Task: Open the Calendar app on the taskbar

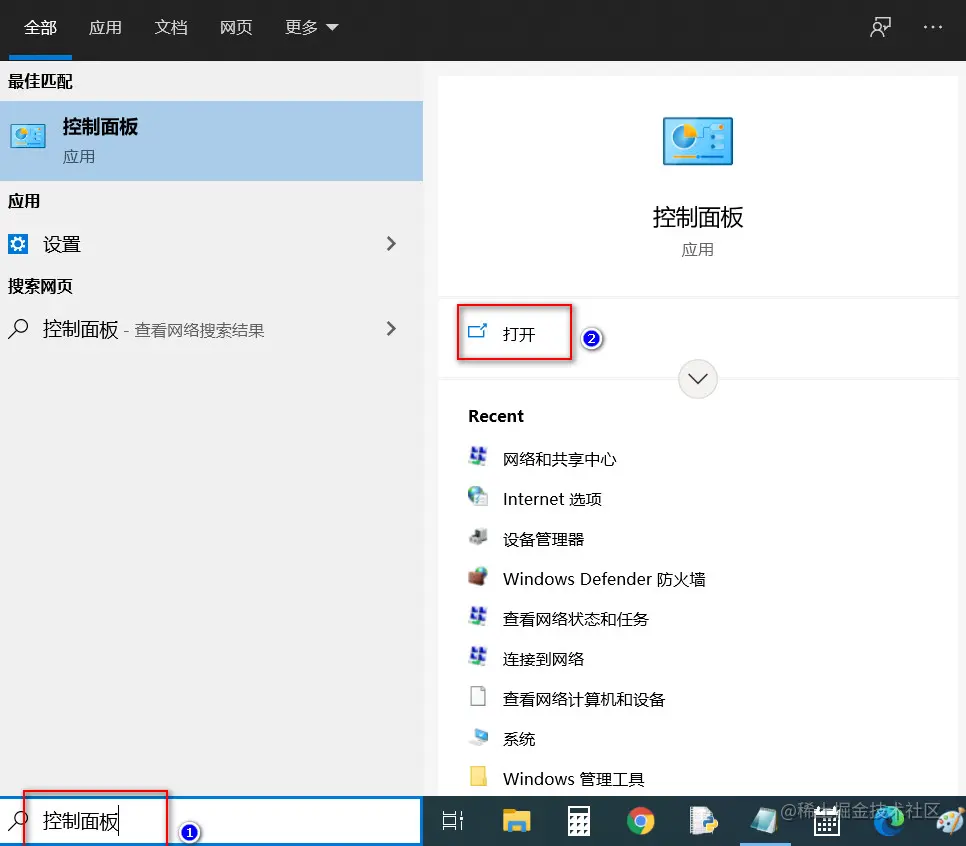Action: [827, 821]
